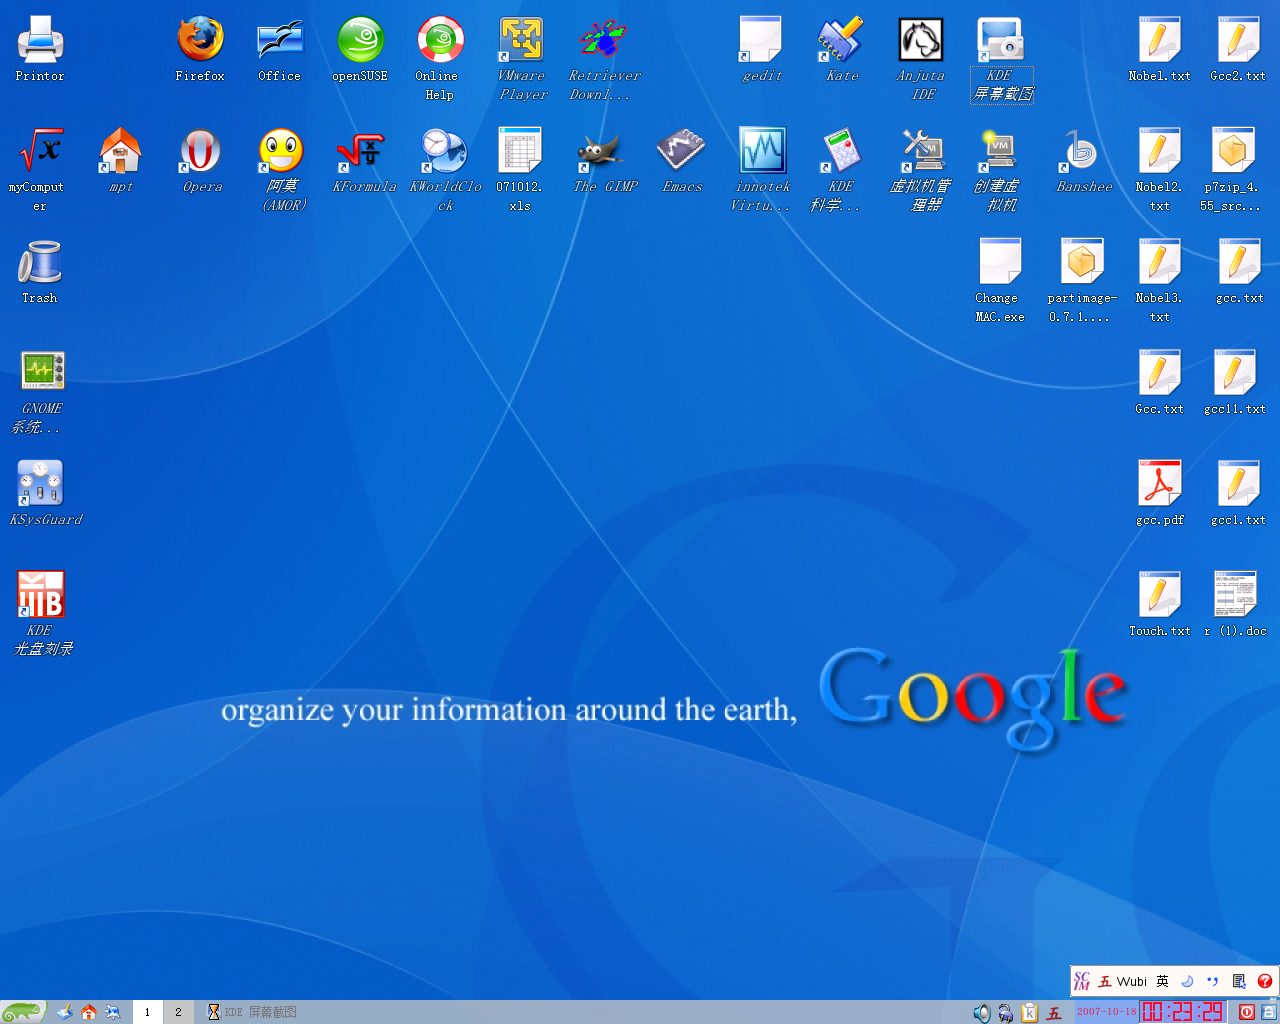Select KDE 屏幕截图 taskbar entry
1280x1024 pixels.
252,1012
